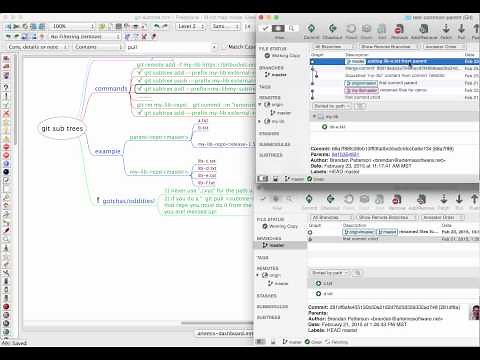Screen dimensions: 480x360
Task: Click Pull in the upper SourceTree toolbar
Action: [x=461, y=31]
